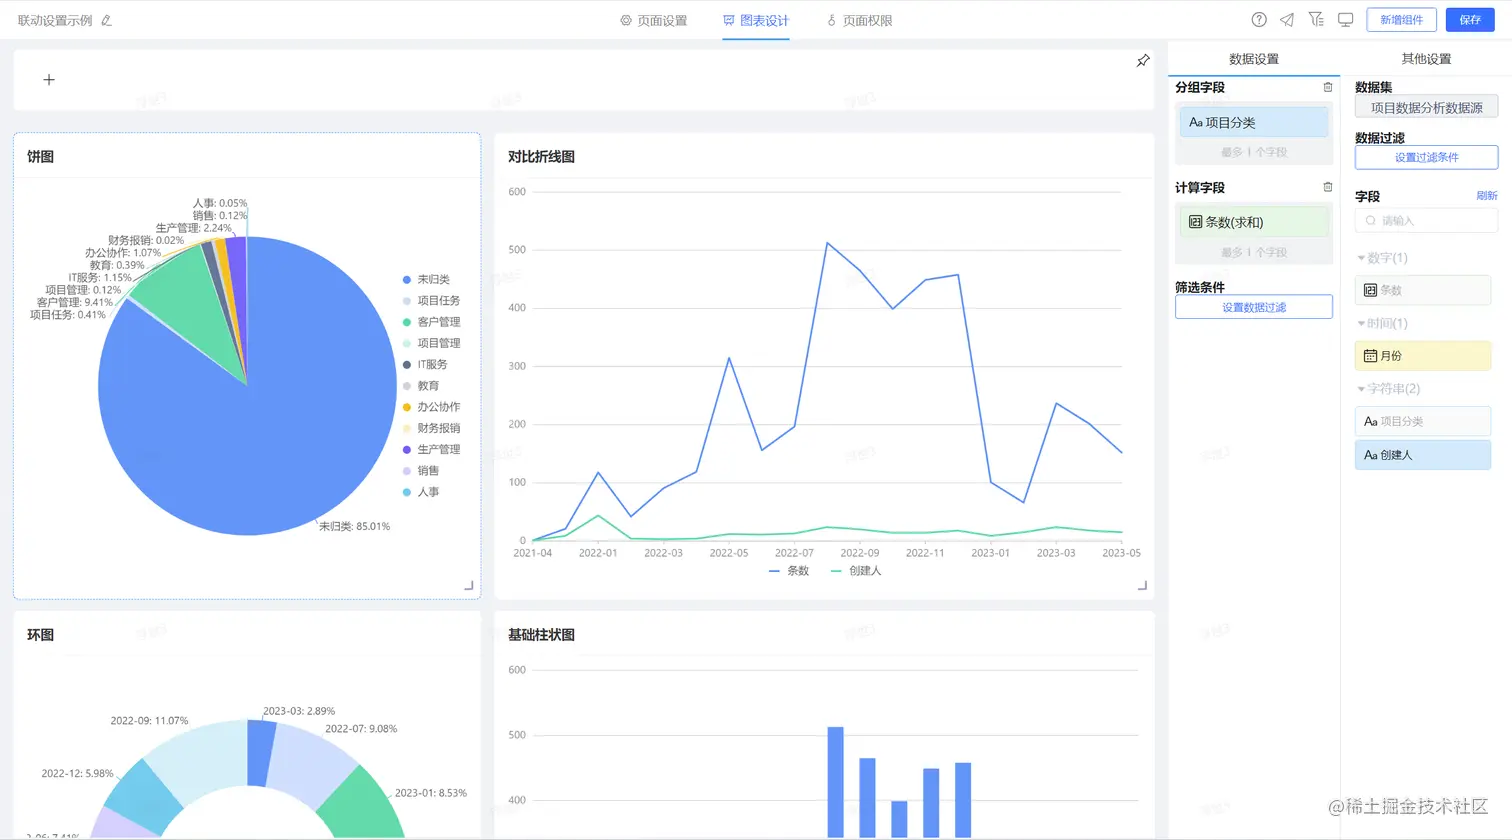Delete 计算字段 with its trash icon
This screenshot has width=1512, height=840.
click(x=1328, y=187)
